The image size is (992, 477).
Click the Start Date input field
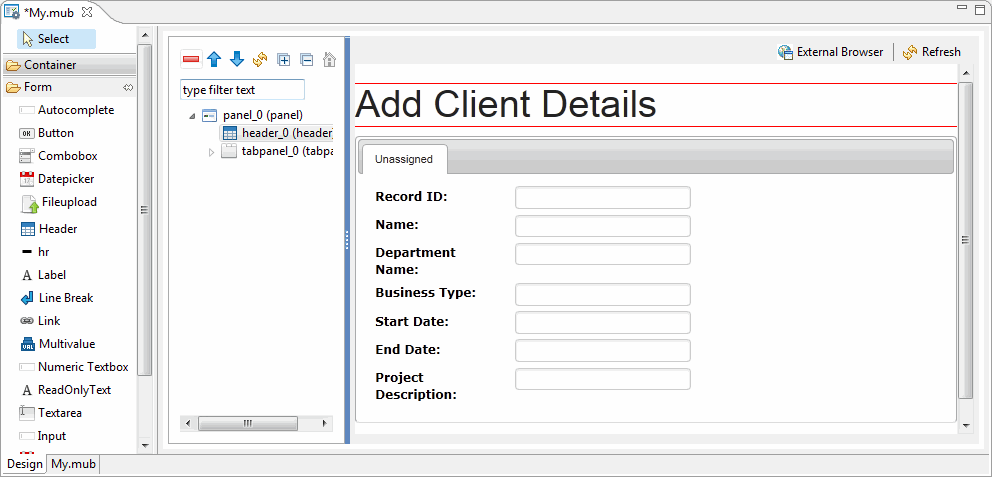(x=602, y=323)
